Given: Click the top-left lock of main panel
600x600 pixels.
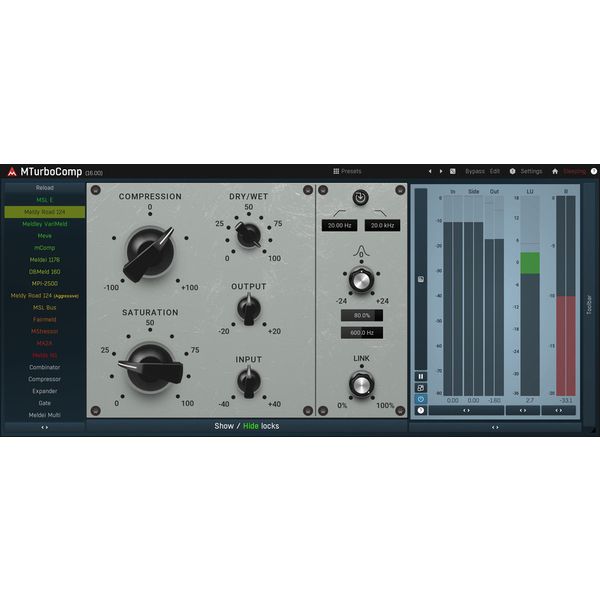Looking at the screenshot, I should (x=95, y=190).
